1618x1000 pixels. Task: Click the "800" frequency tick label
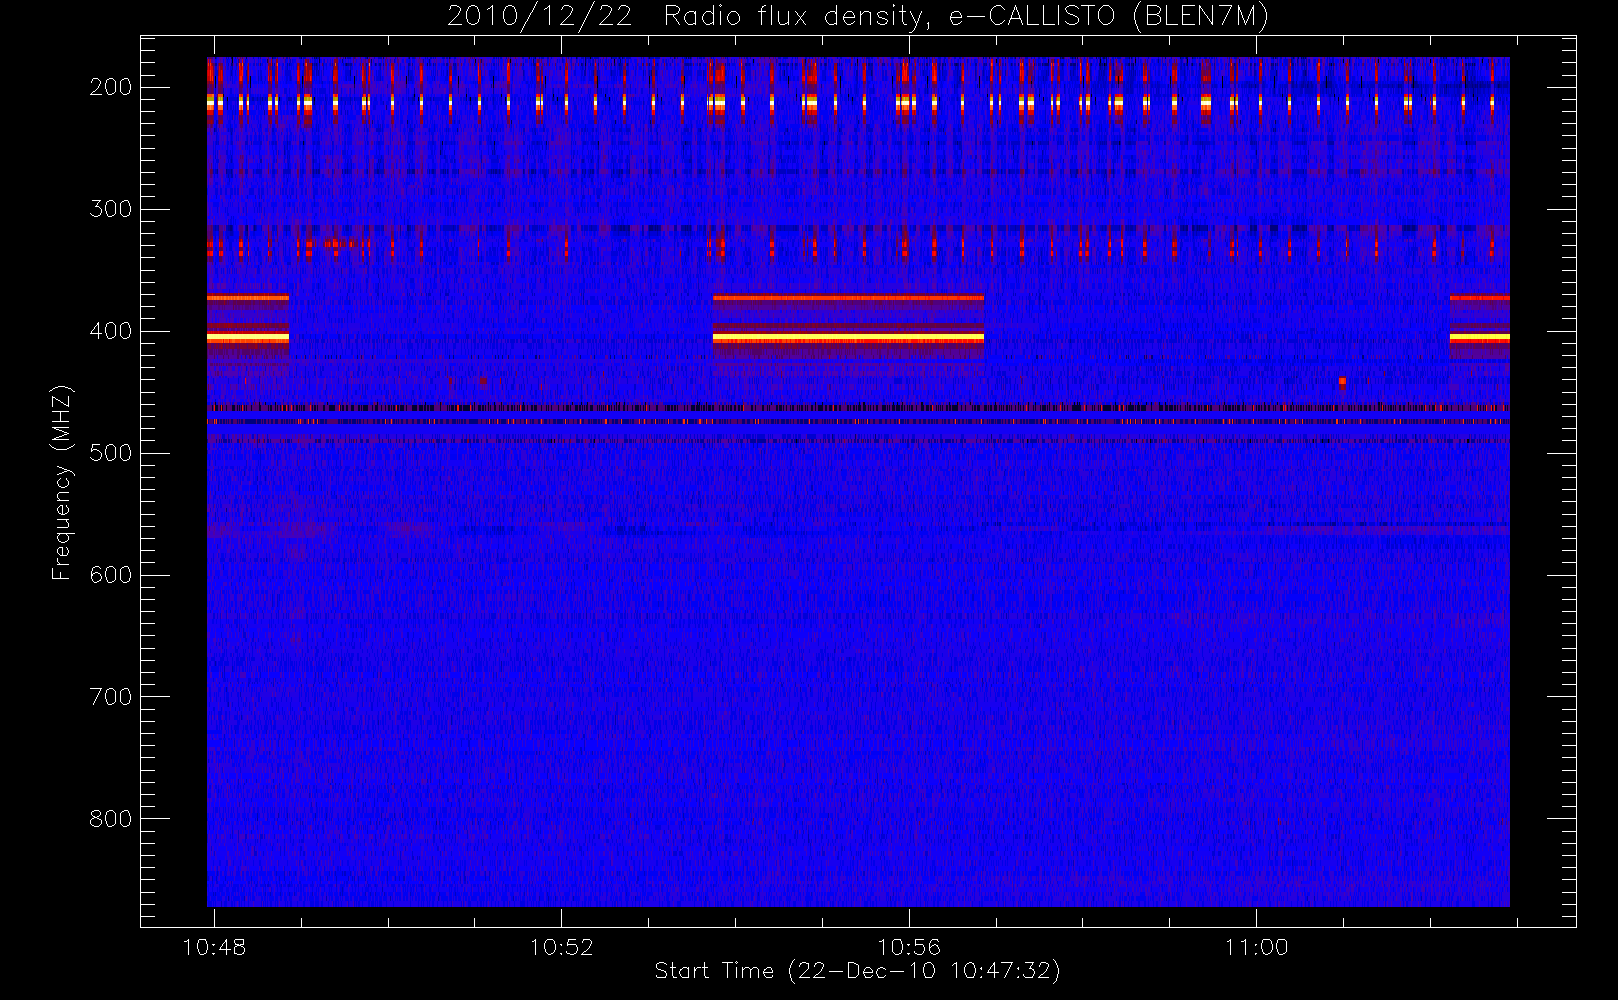(110, 819)
